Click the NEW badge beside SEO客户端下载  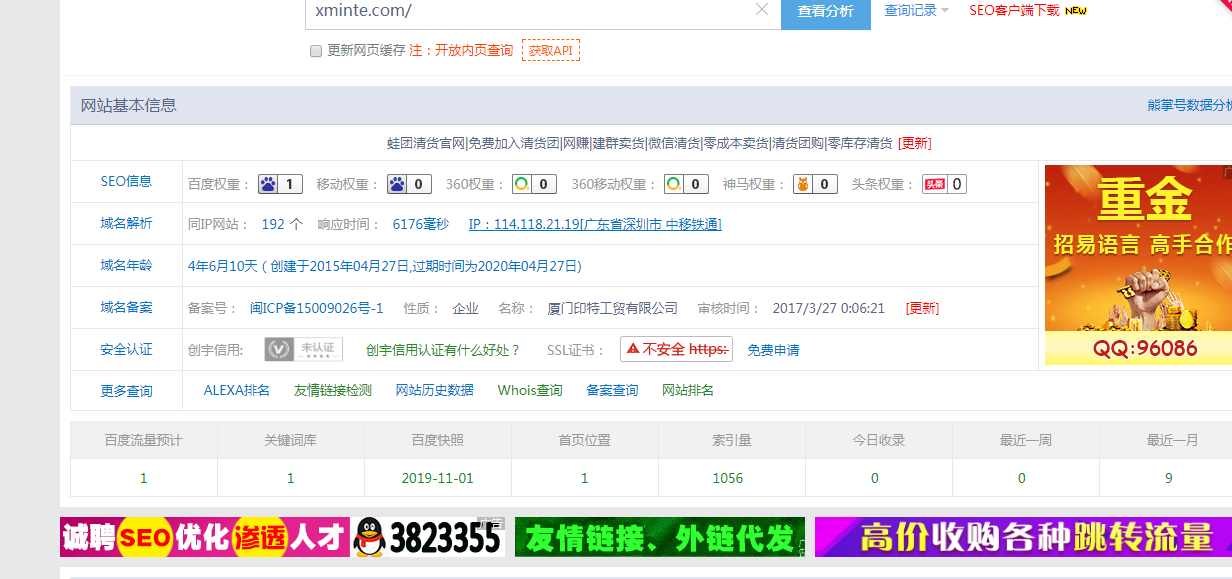tap(1075, 11)
